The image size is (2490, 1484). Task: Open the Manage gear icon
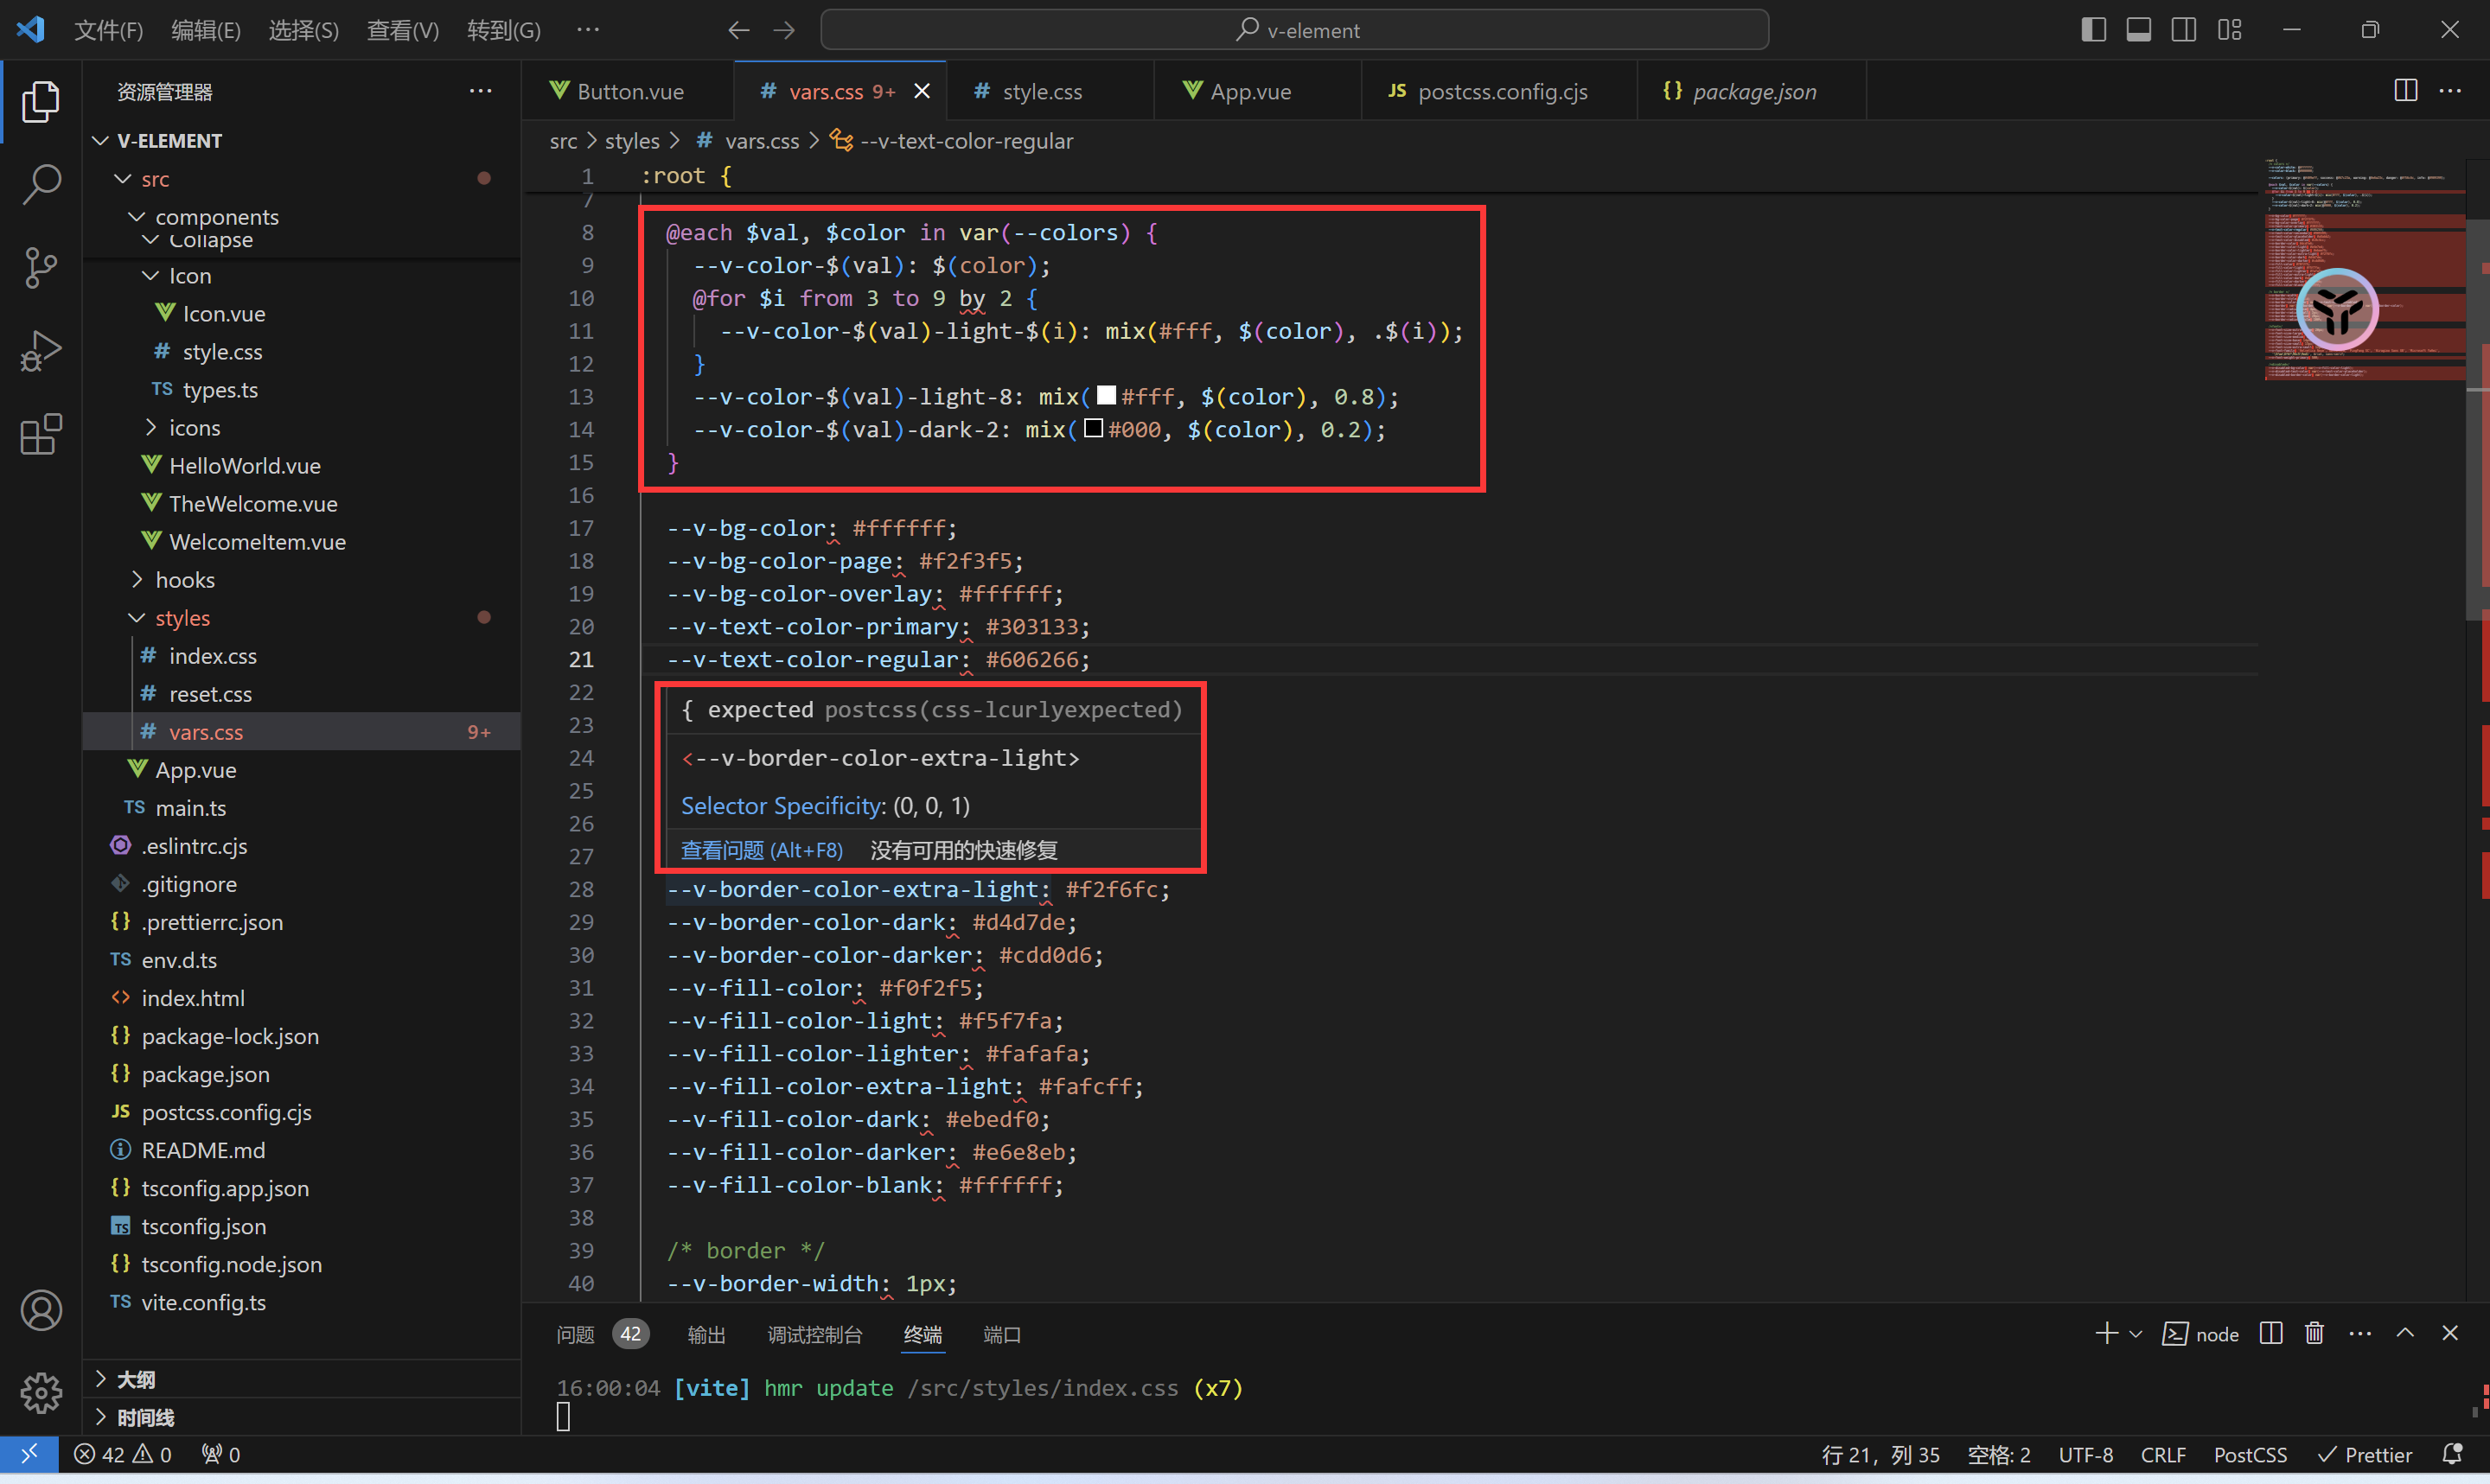[x=41, y=1393]
